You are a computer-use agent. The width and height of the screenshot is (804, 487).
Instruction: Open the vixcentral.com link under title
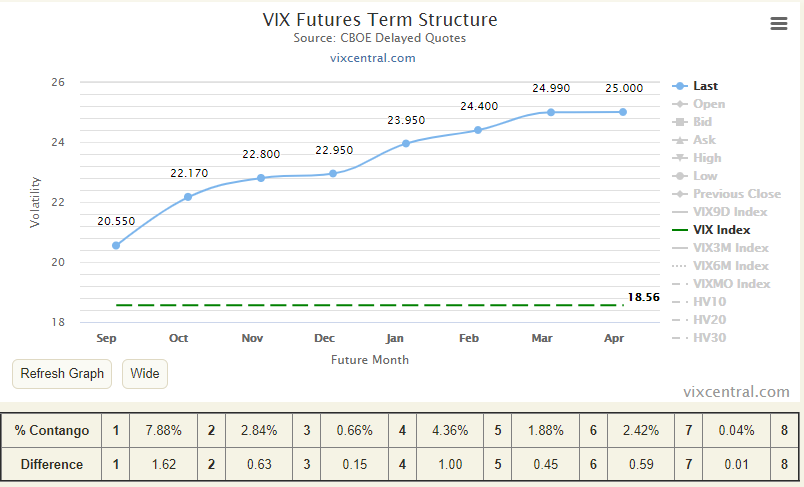373,58
